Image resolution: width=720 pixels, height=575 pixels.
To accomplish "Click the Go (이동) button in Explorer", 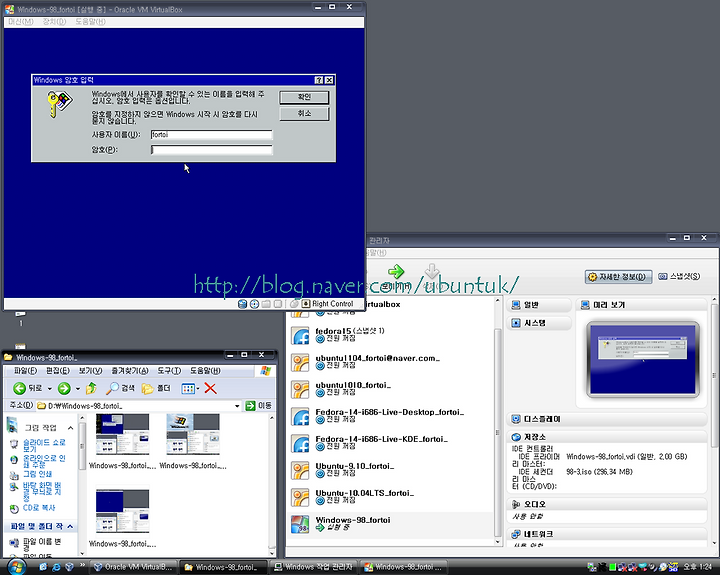I will click(259, 406).
